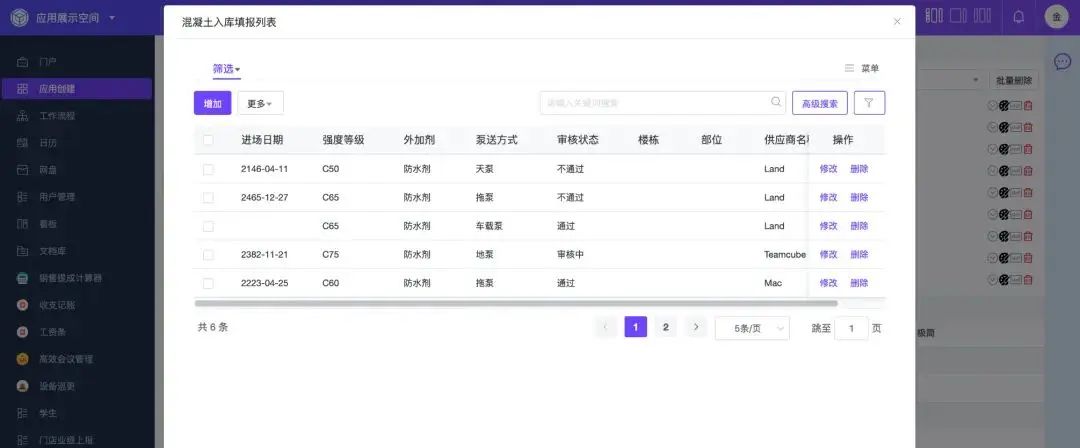Click the 增加 add button
Screen dimensions: 1080x448
click(213, 103)
